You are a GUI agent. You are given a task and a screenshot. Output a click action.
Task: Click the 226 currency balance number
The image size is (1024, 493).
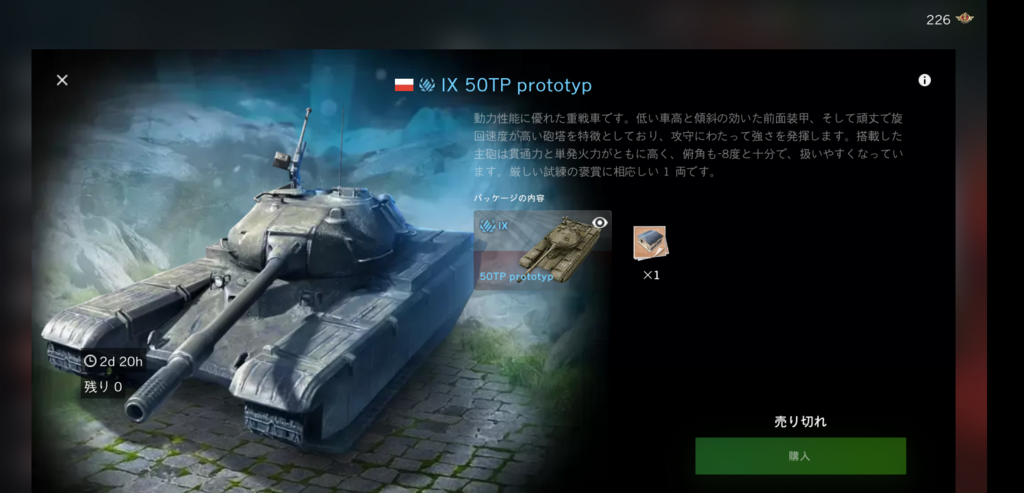tap(938, 20)
